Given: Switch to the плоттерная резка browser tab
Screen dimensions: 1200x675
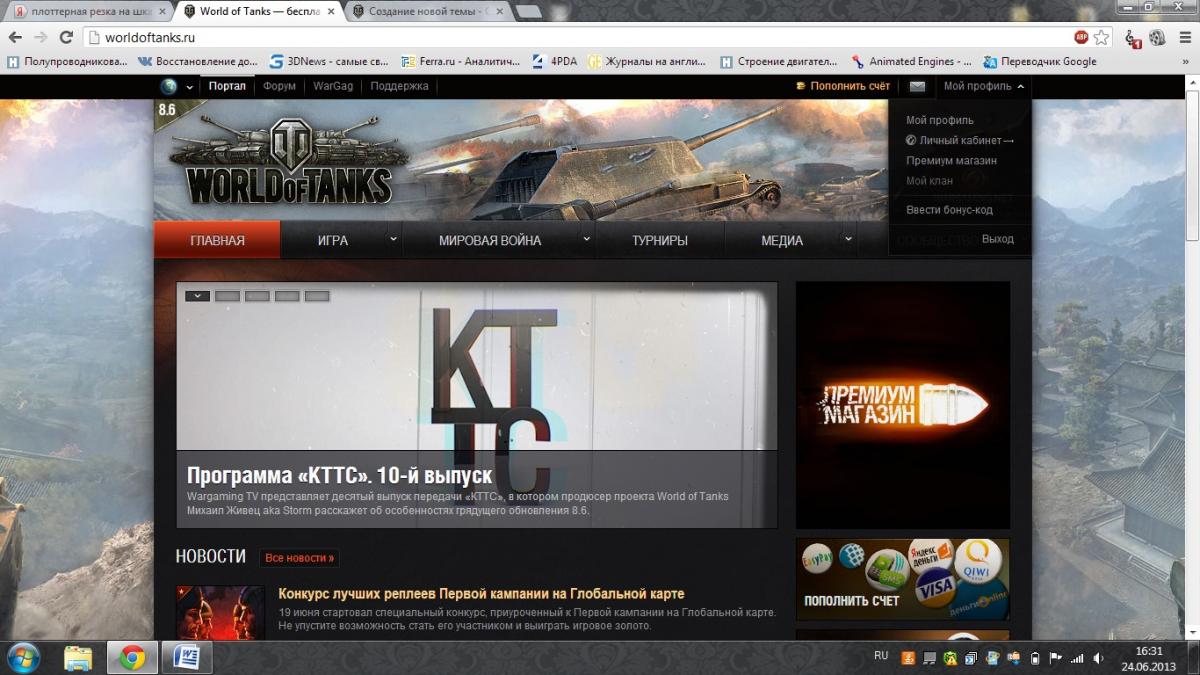Looking at the screenshot, I should coord(87,11).
